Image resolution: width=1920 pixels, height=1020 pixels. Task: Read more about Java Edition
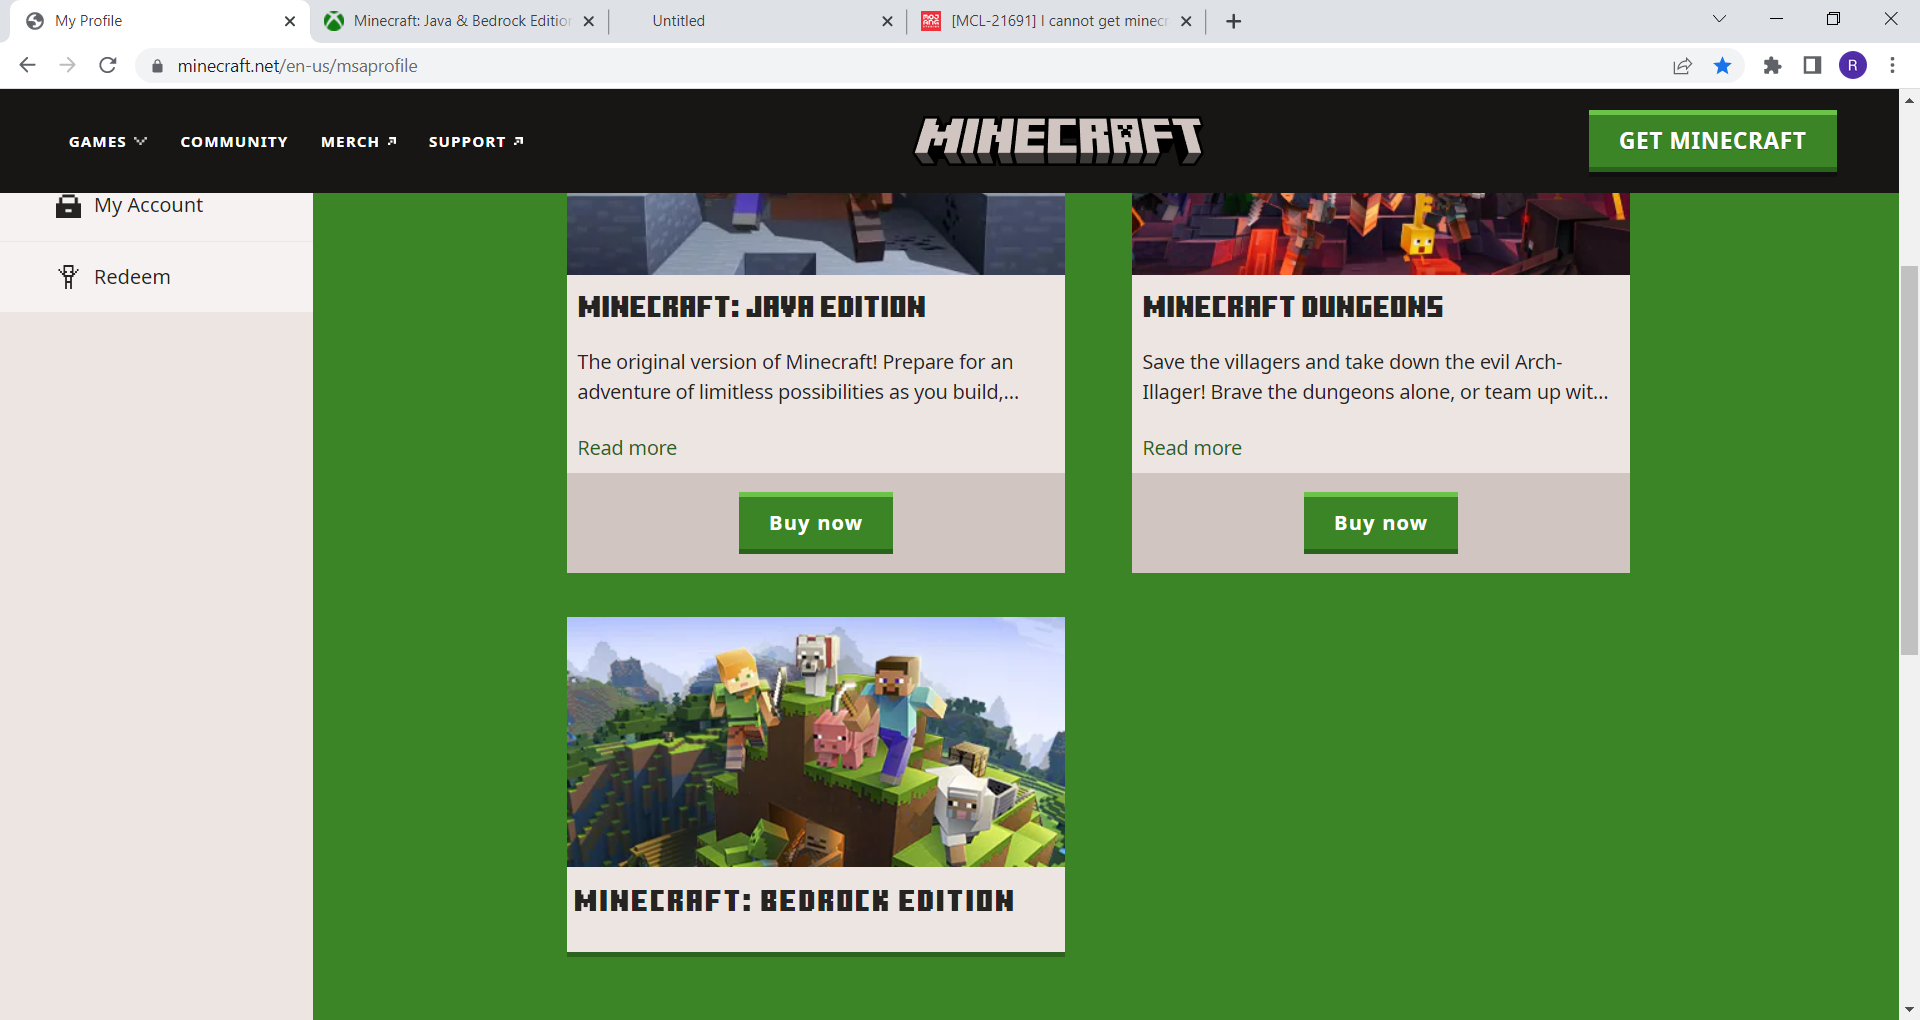pyautogui.click(x=627, y=448)
